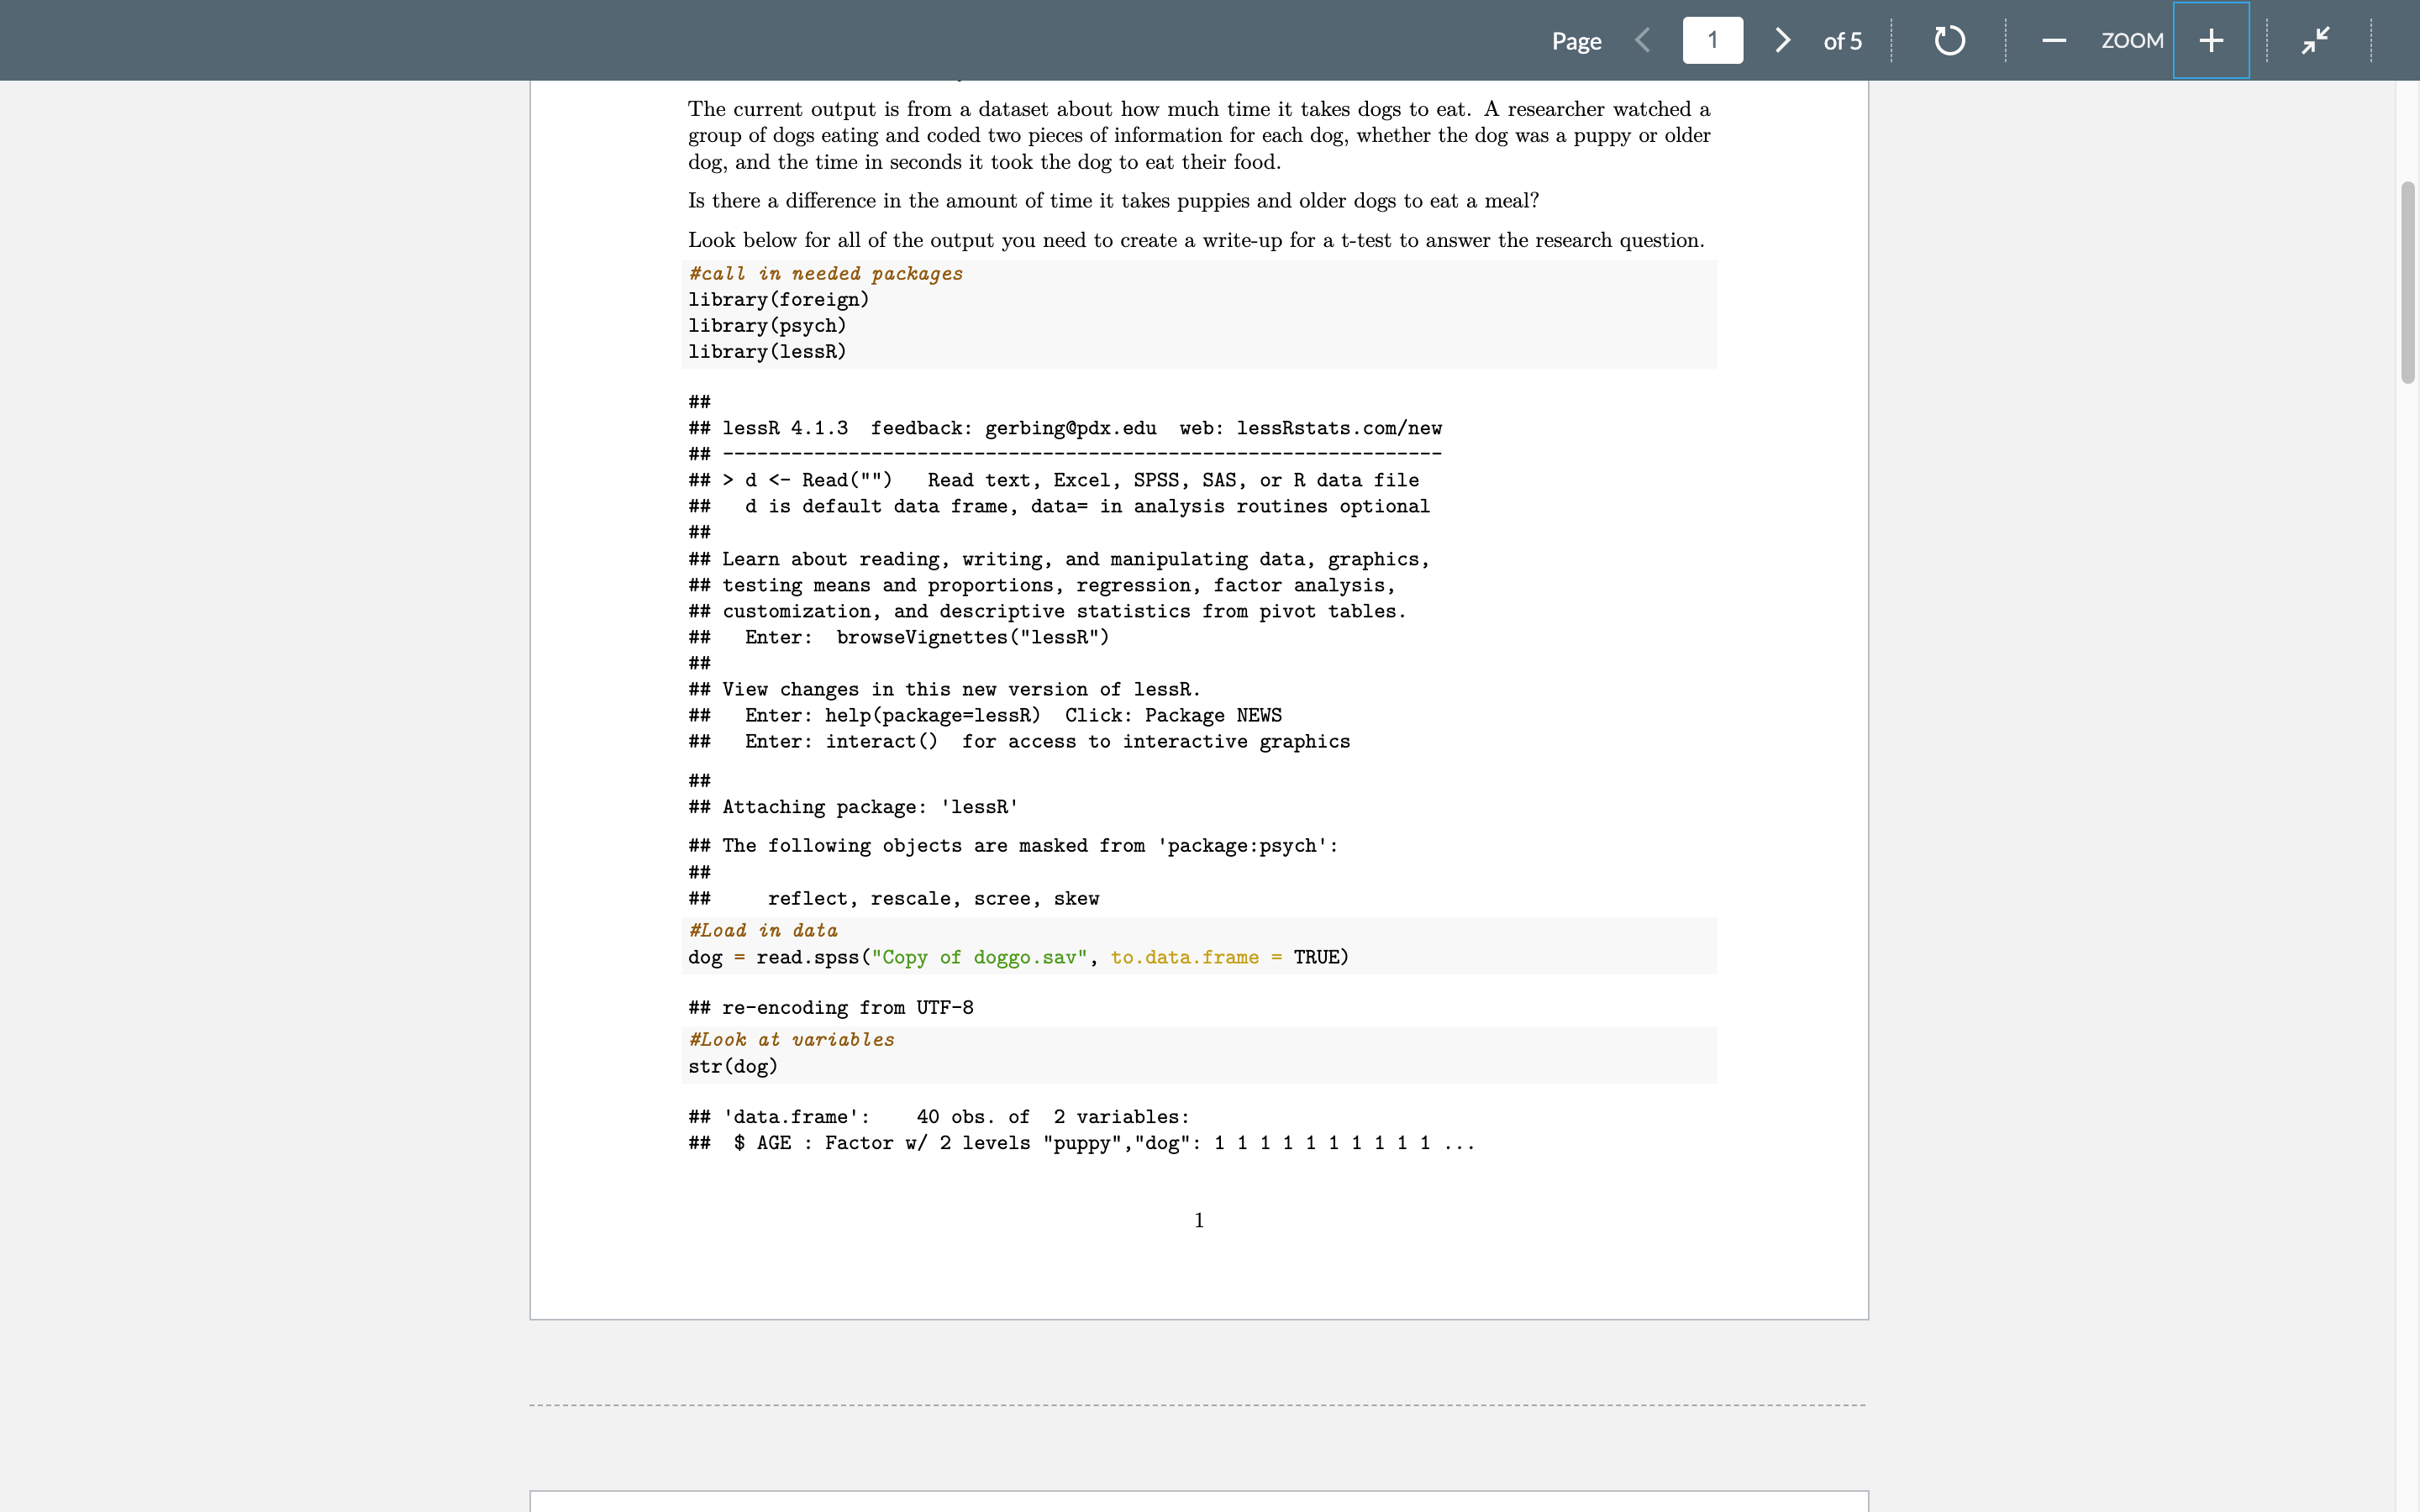This screenshot has height=1512, width=2420.
Task: Click the '#call in needed packages' comment
Action: pyautogui.click(x=826, y=274)
